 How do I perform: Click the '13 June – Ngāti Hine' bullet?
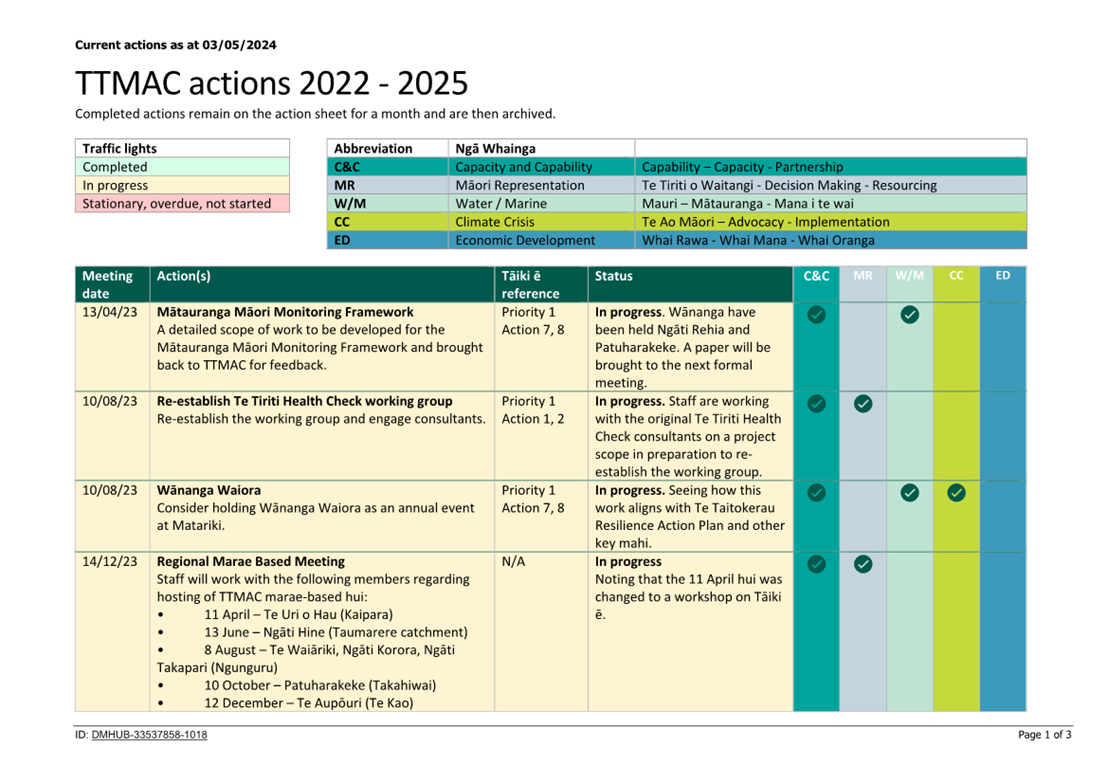click(336, 632)
